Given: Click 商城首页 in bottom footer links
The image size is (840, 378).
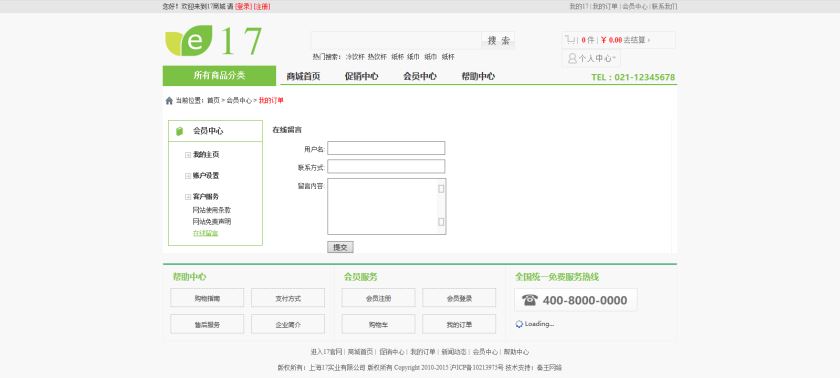Looking at the screenshot, I should click(x=360, y=352).
